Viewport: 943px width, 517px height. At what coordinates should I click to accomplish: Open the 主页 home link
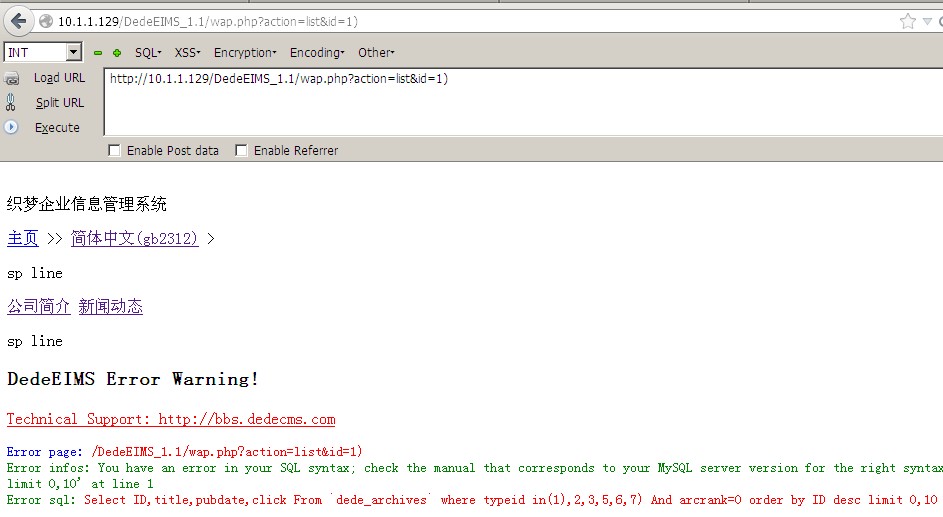pyautogui.click(x=23, y=239)
